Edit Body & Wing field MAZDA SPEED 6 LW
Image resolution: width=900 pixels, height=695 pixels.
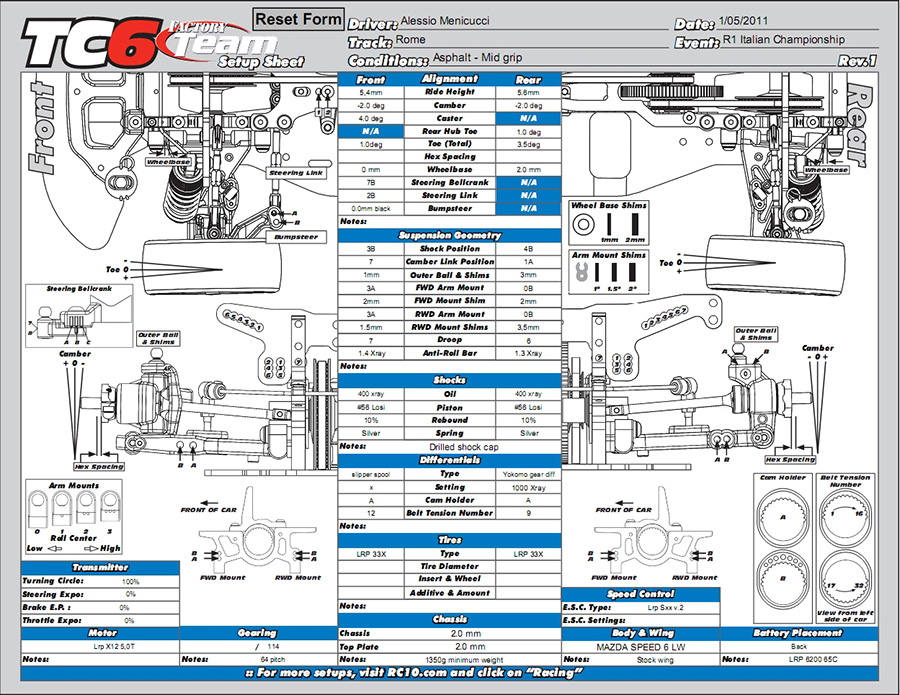[x=640, y=647]
